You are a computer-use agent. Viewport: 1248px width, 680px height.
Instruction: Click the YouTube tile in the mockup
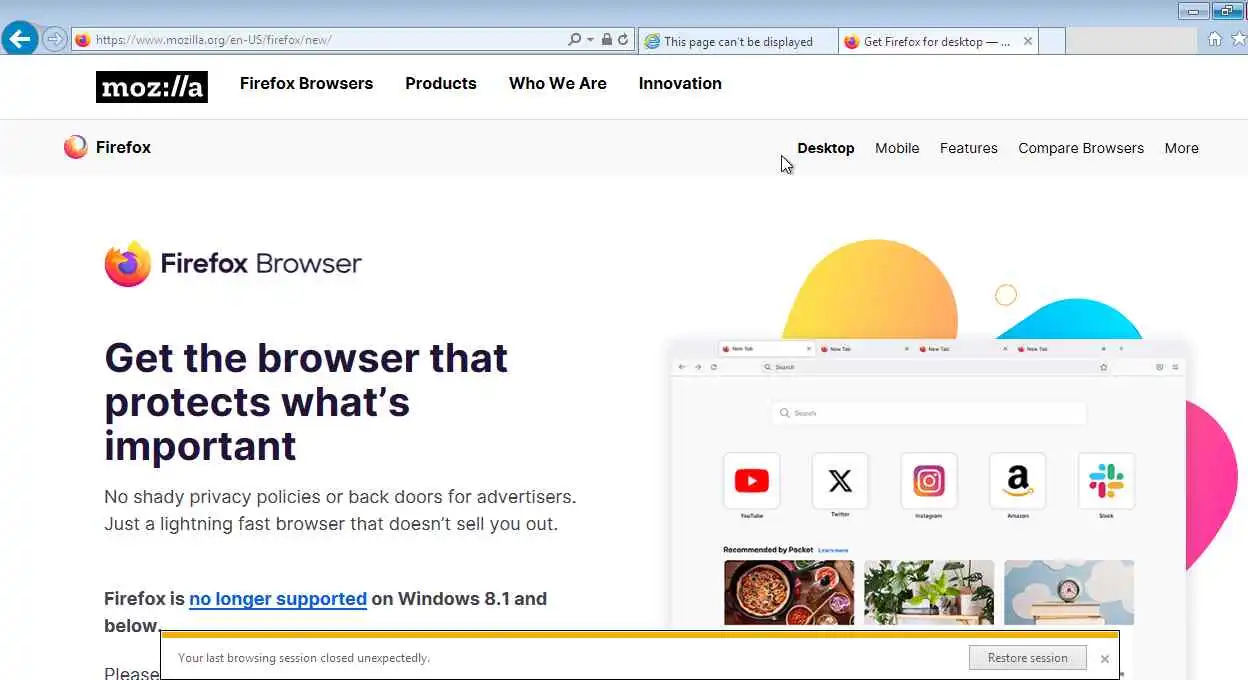coord(751,481)
